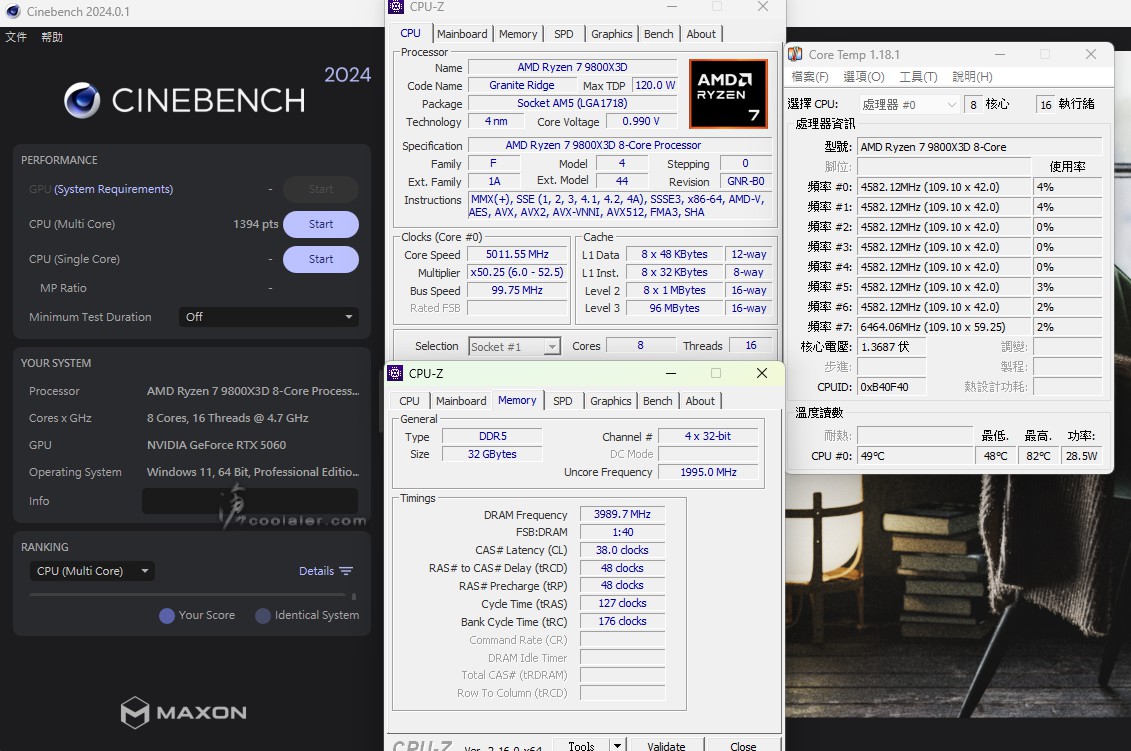Image resolution: width=1131 pixels, height=751 pixels.
Task: Click the Close button at the bottom of CPU-Z
Action: point(743,745)
